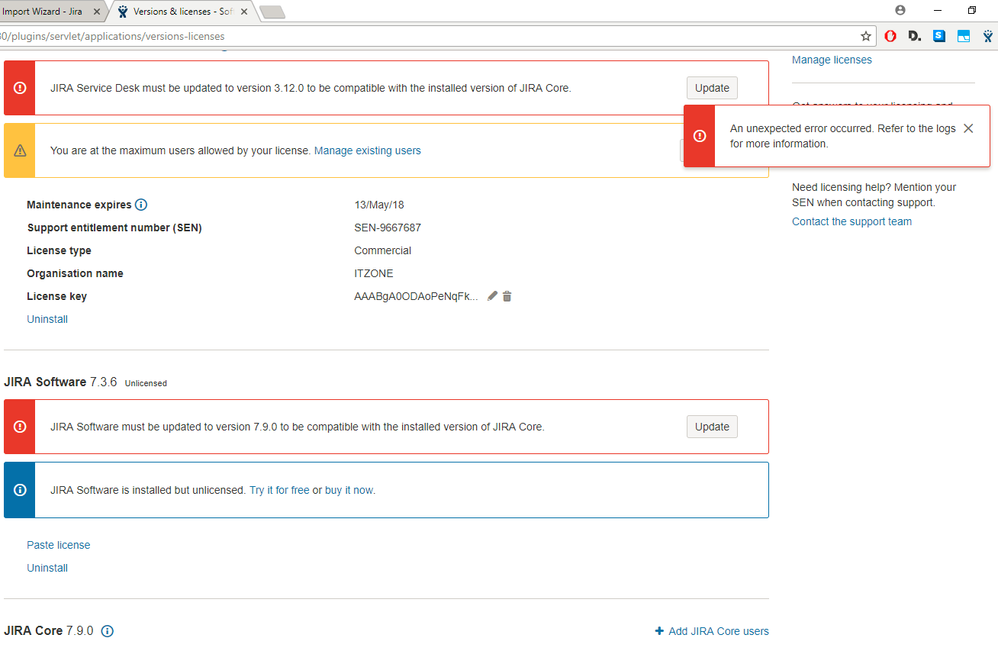Click yellow warning icon in maximum users banner

point(20,151)
